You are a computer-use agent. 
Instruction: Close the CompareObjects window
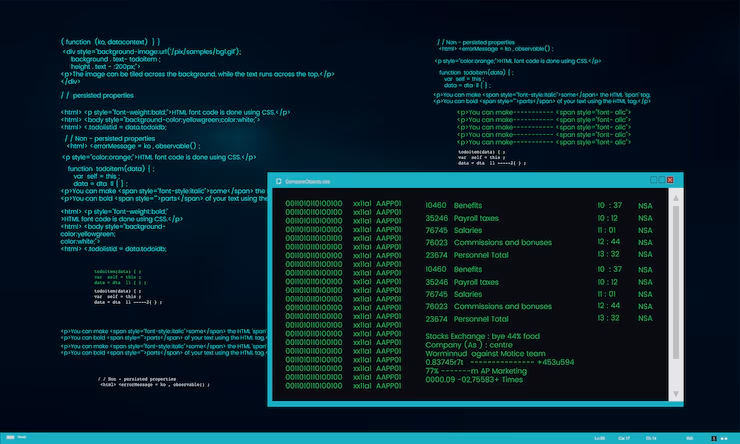[670, 180]
